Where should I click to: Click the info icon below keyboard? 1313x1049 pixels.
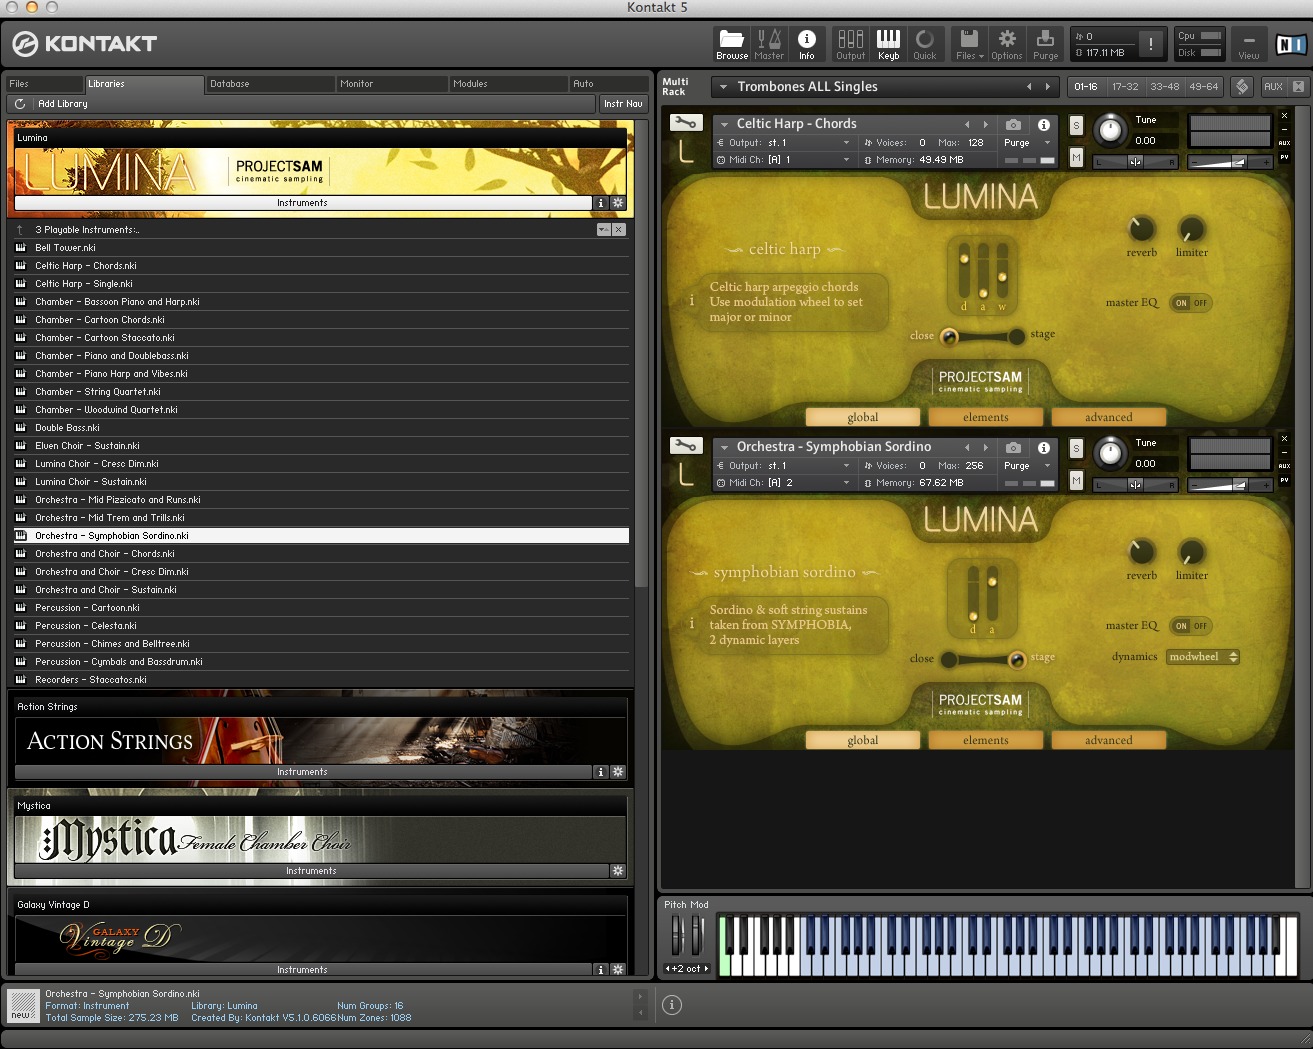point(672,1005)
